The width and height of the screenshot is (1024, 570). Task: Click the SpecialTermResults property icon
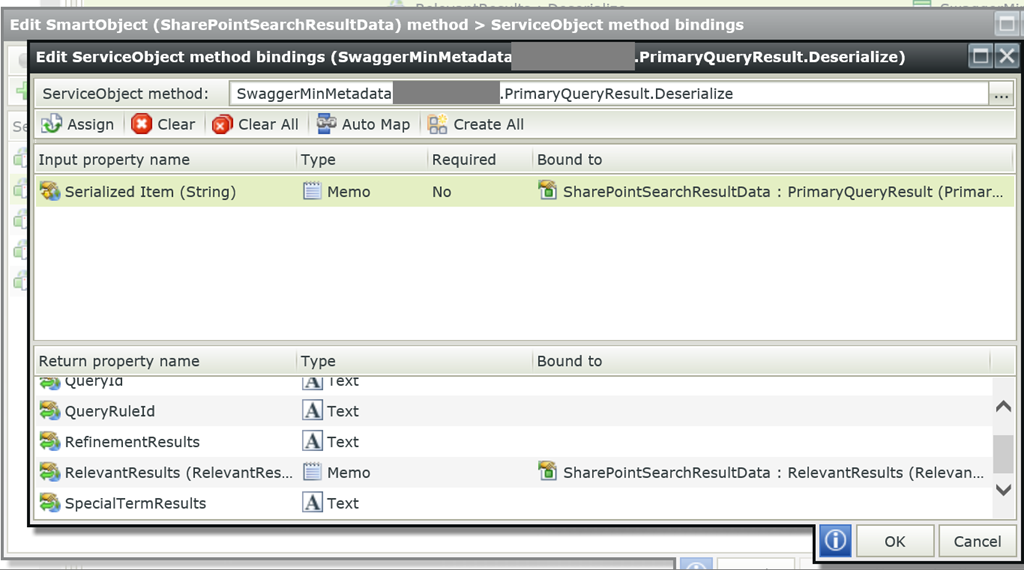point(50,503)
